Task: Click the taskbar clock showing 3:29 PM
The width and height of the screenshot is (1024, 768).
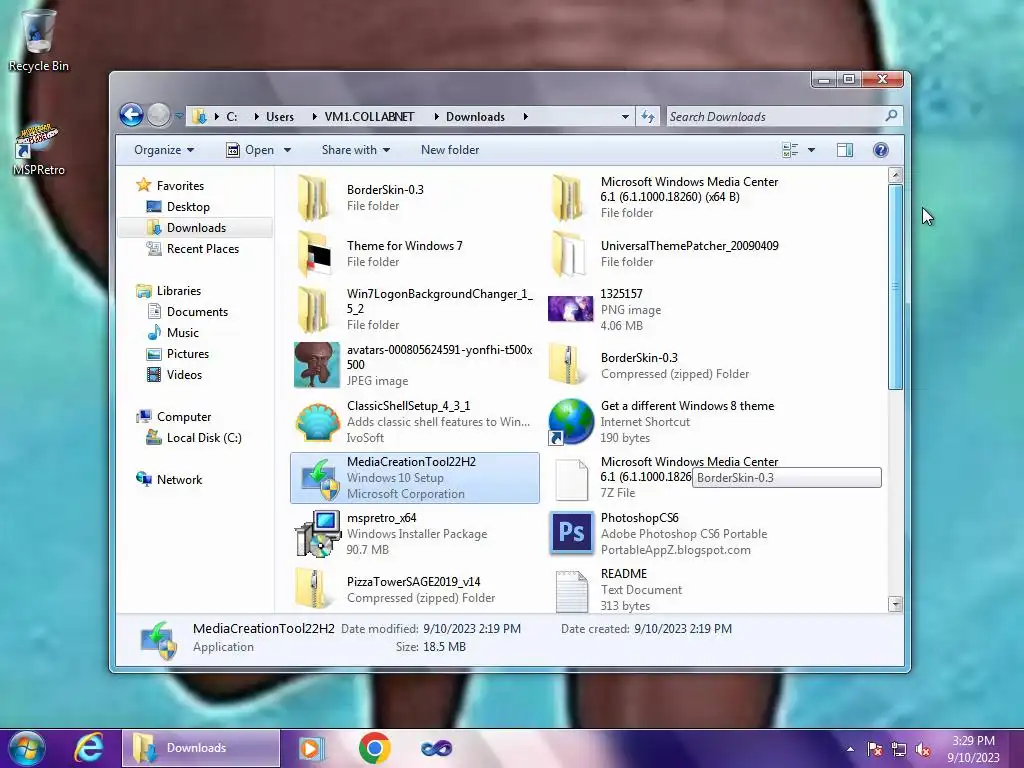Action: click(973, 749)
